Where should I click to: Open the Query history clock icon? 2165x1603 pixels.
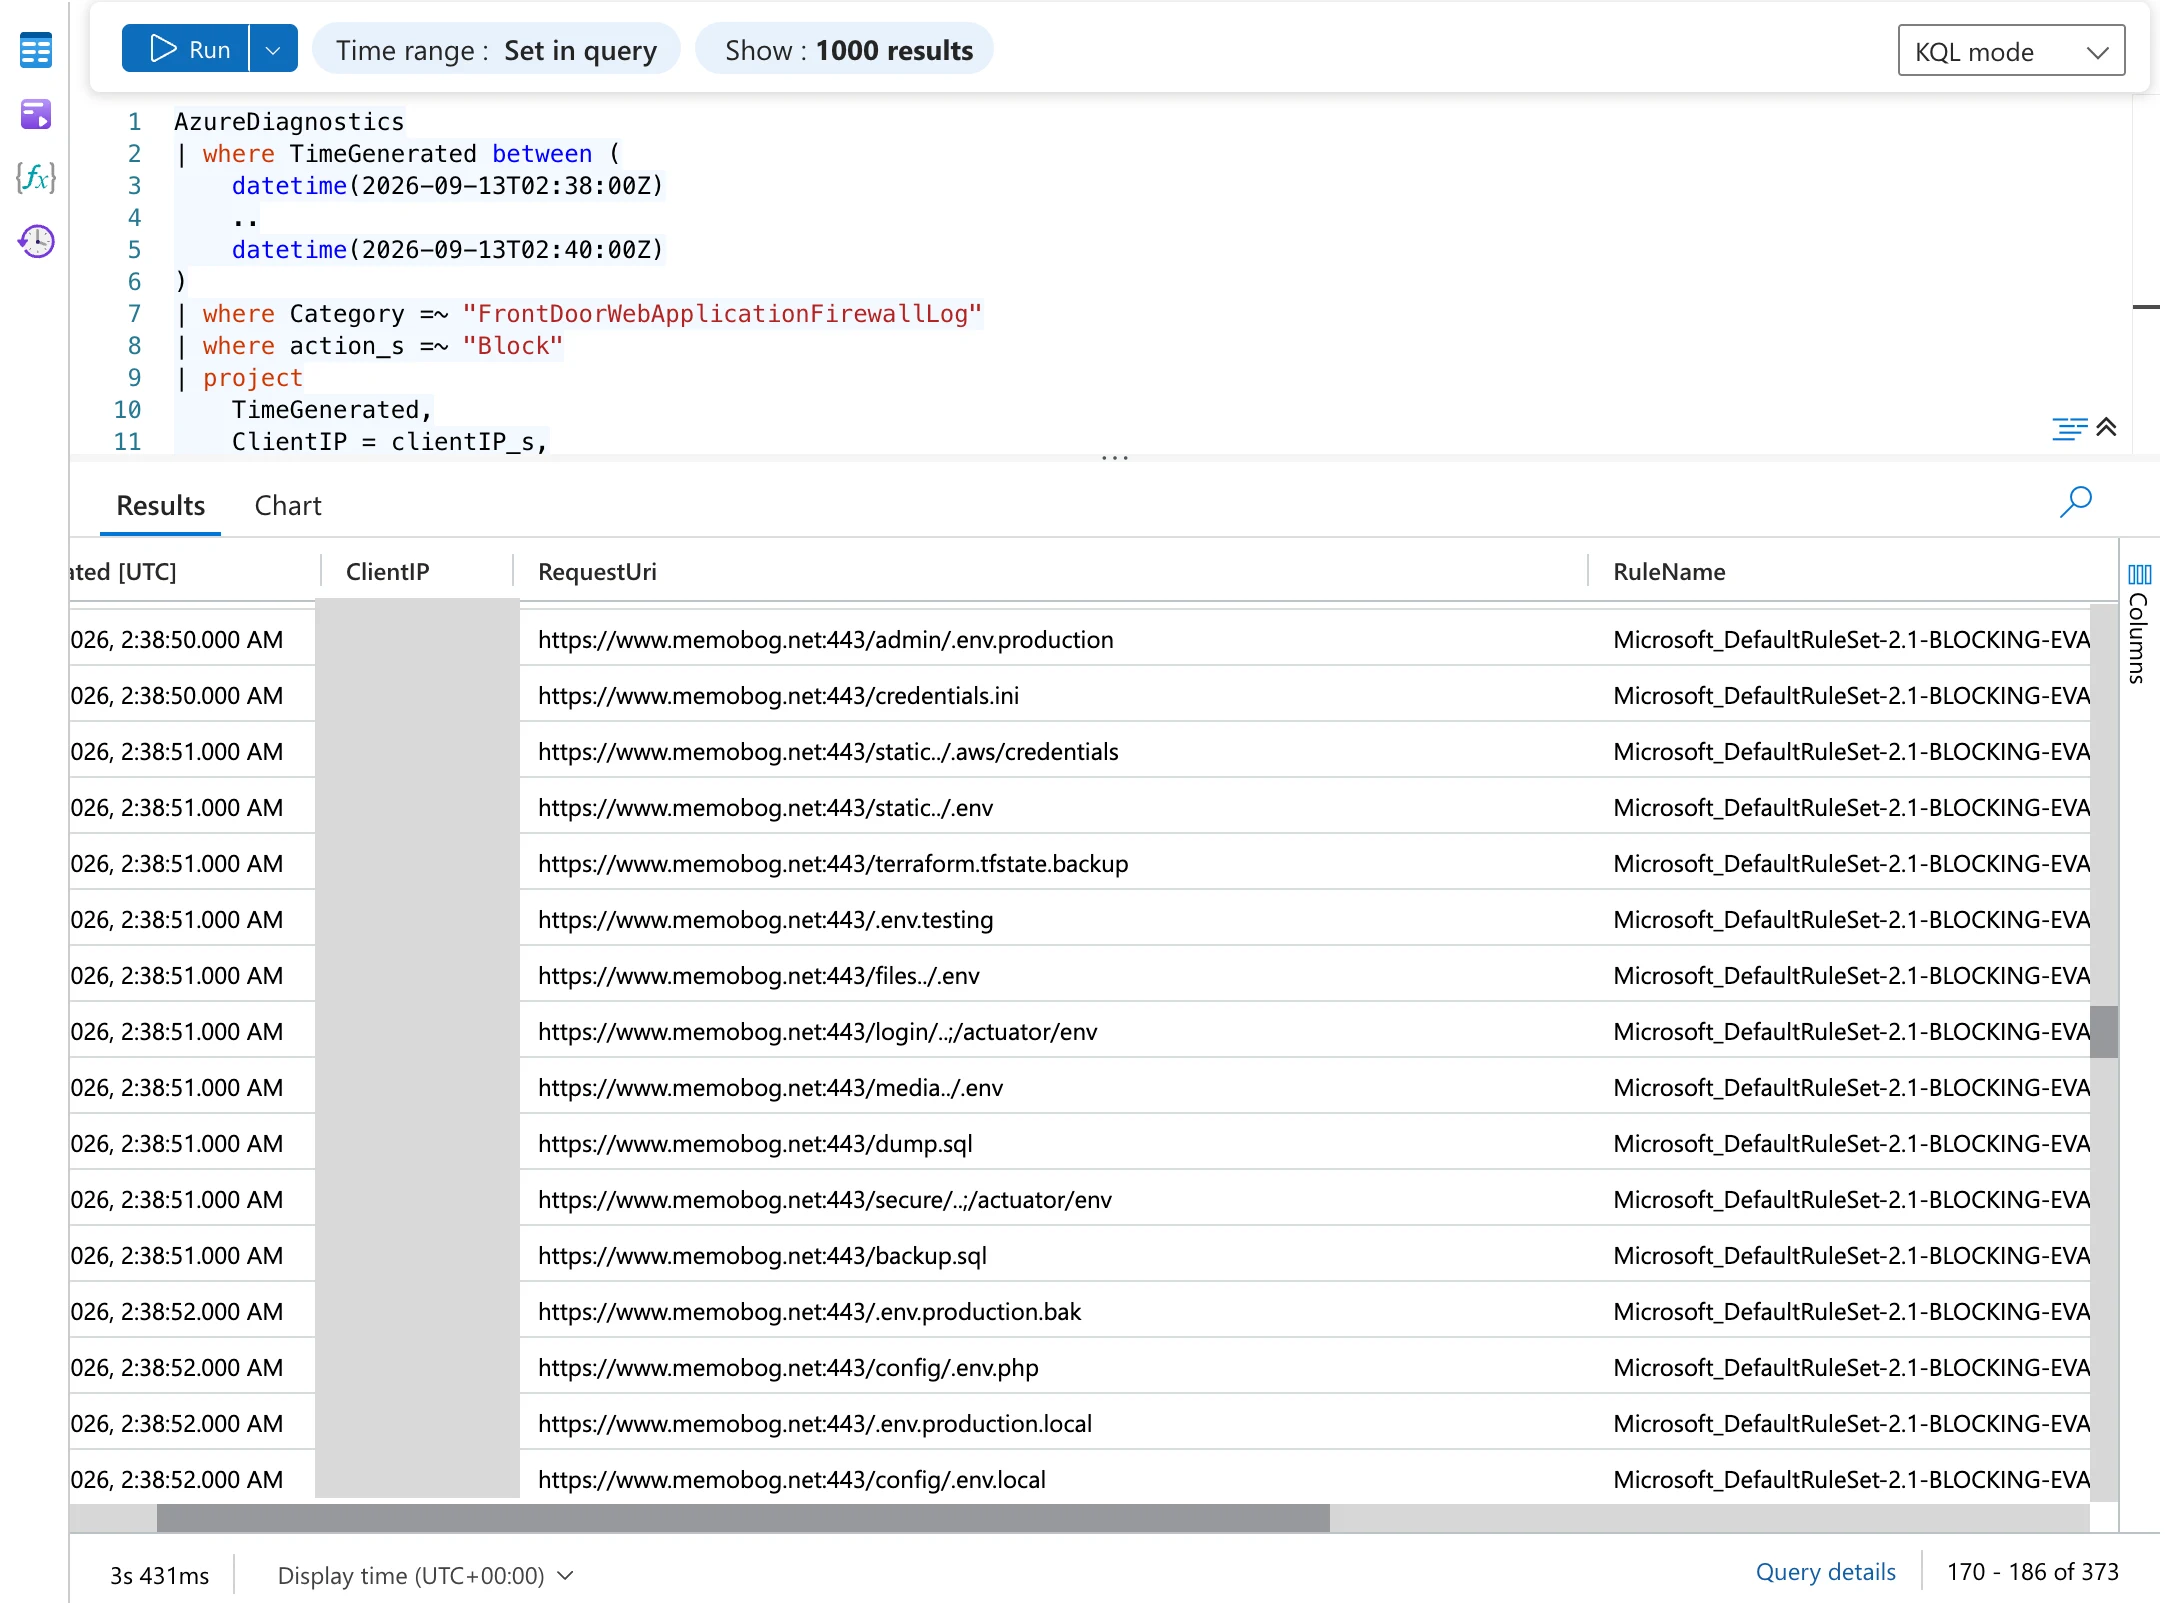point(36,241)
